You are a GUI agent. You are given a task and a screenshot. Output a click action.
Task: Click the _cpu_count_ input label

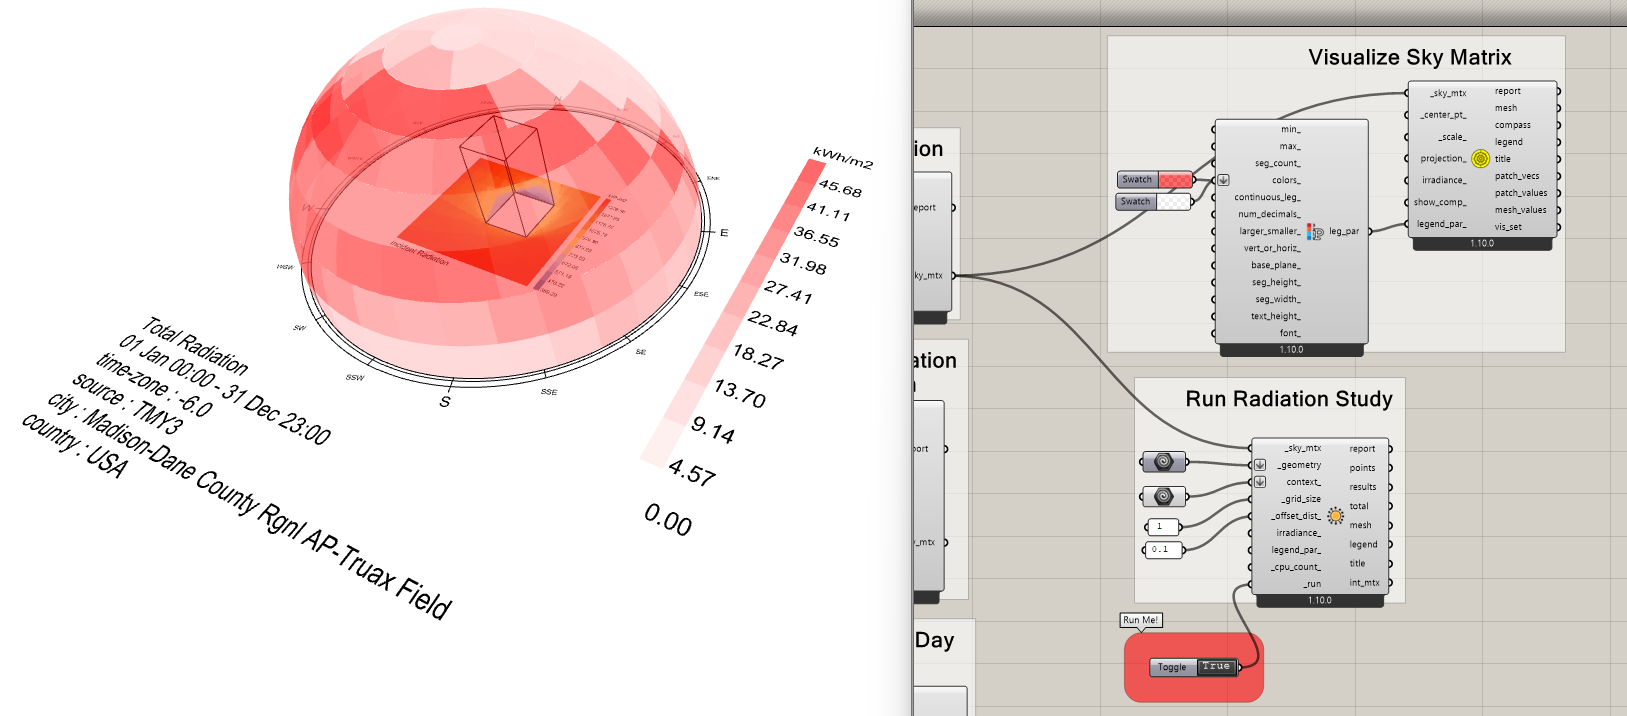pyautogui.click(x=1296, y=567)
